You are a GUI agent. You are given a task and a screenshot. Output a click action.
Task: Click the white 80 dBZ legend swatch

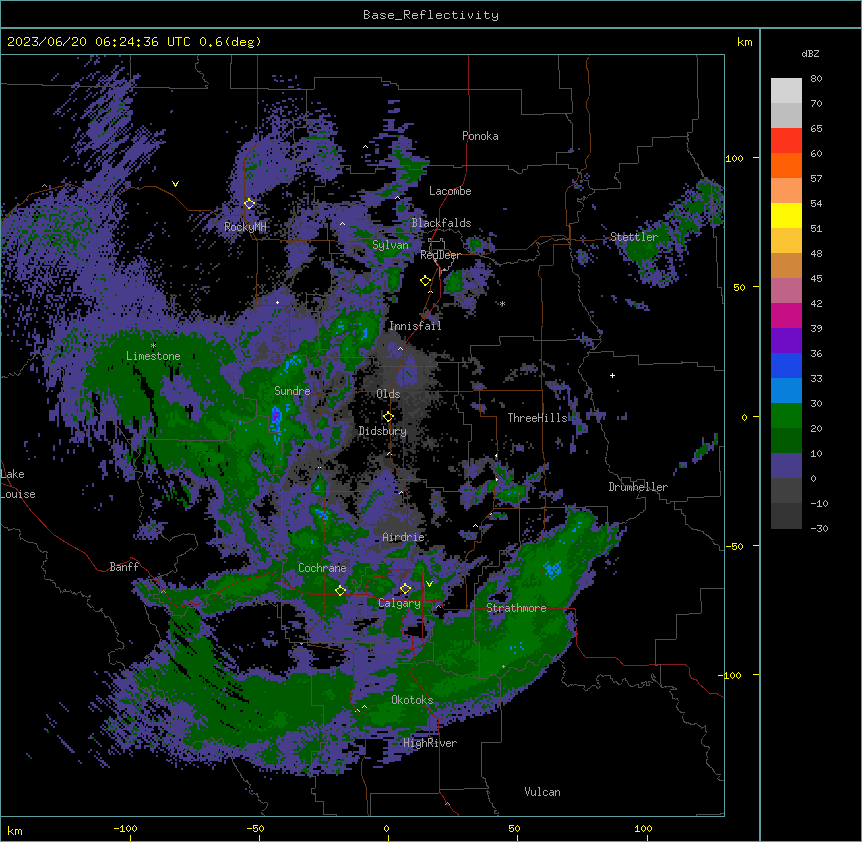[x=786, y=91]
